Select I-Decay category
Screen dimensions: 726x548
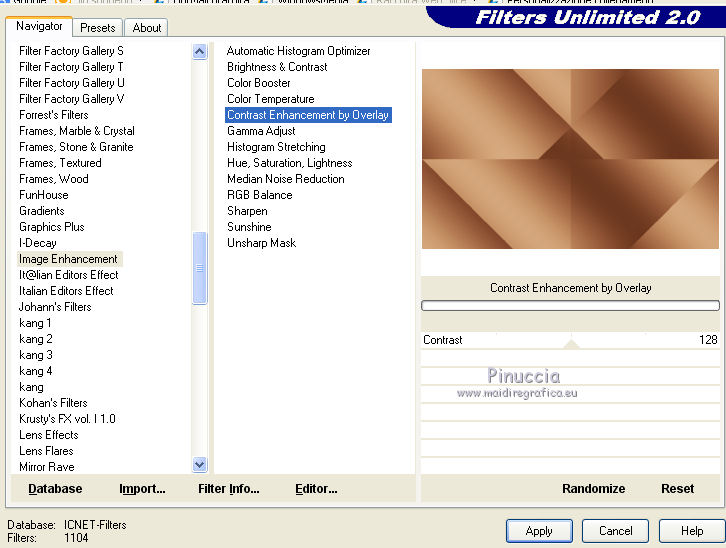[x=38, y=243]
